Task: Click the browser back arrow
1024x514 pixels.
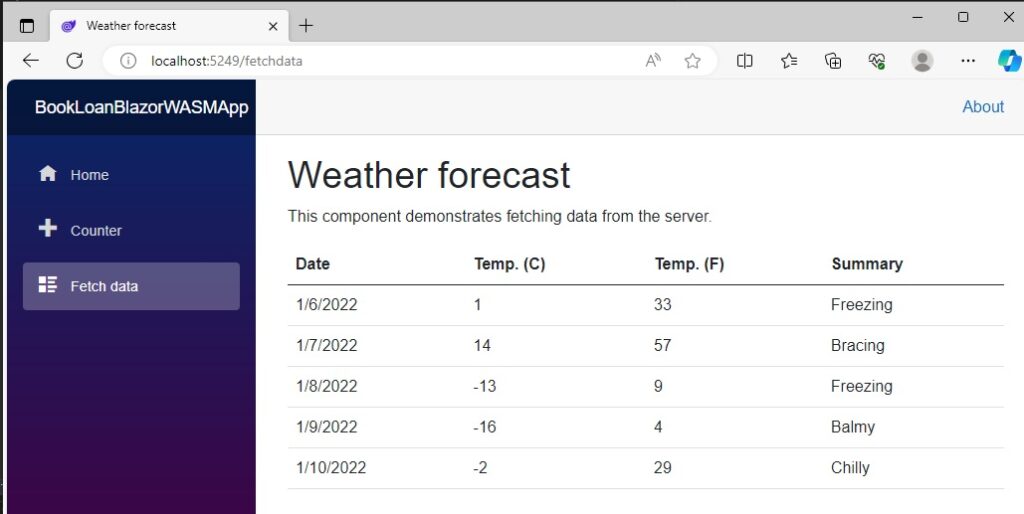Action: click(31, 61)
